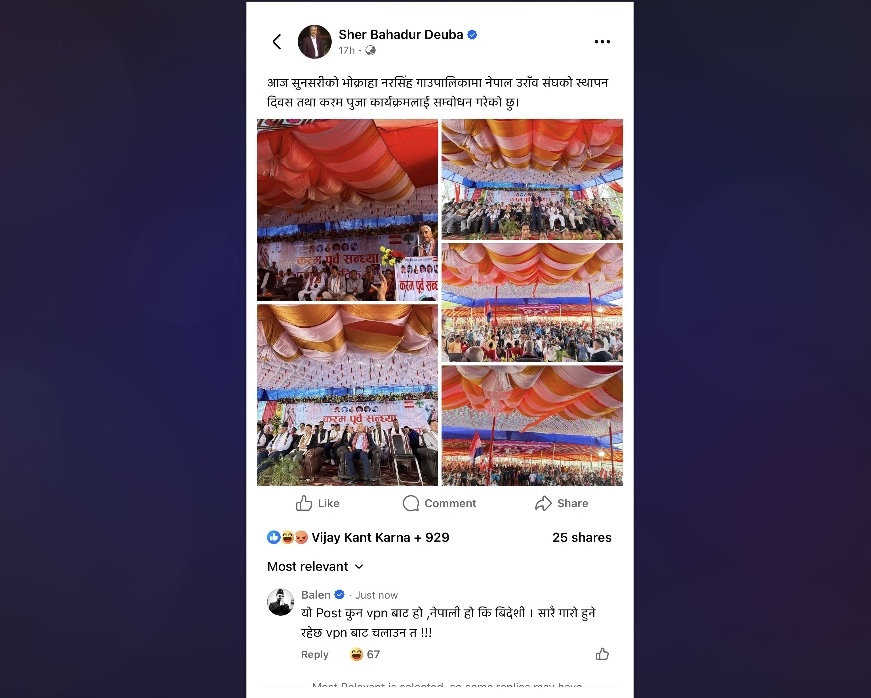Open Sher Bahadur Deuba's profile picture
This screenshot has height=698, width=871.
point(314,42)
